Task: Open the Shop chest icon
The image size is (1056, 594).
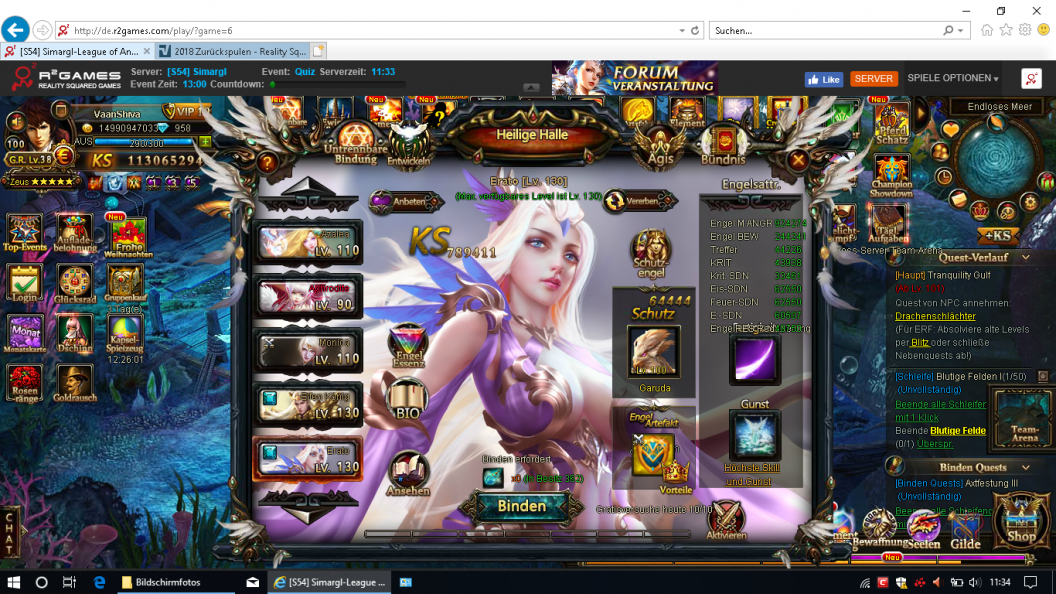Action: (1021, 521)
